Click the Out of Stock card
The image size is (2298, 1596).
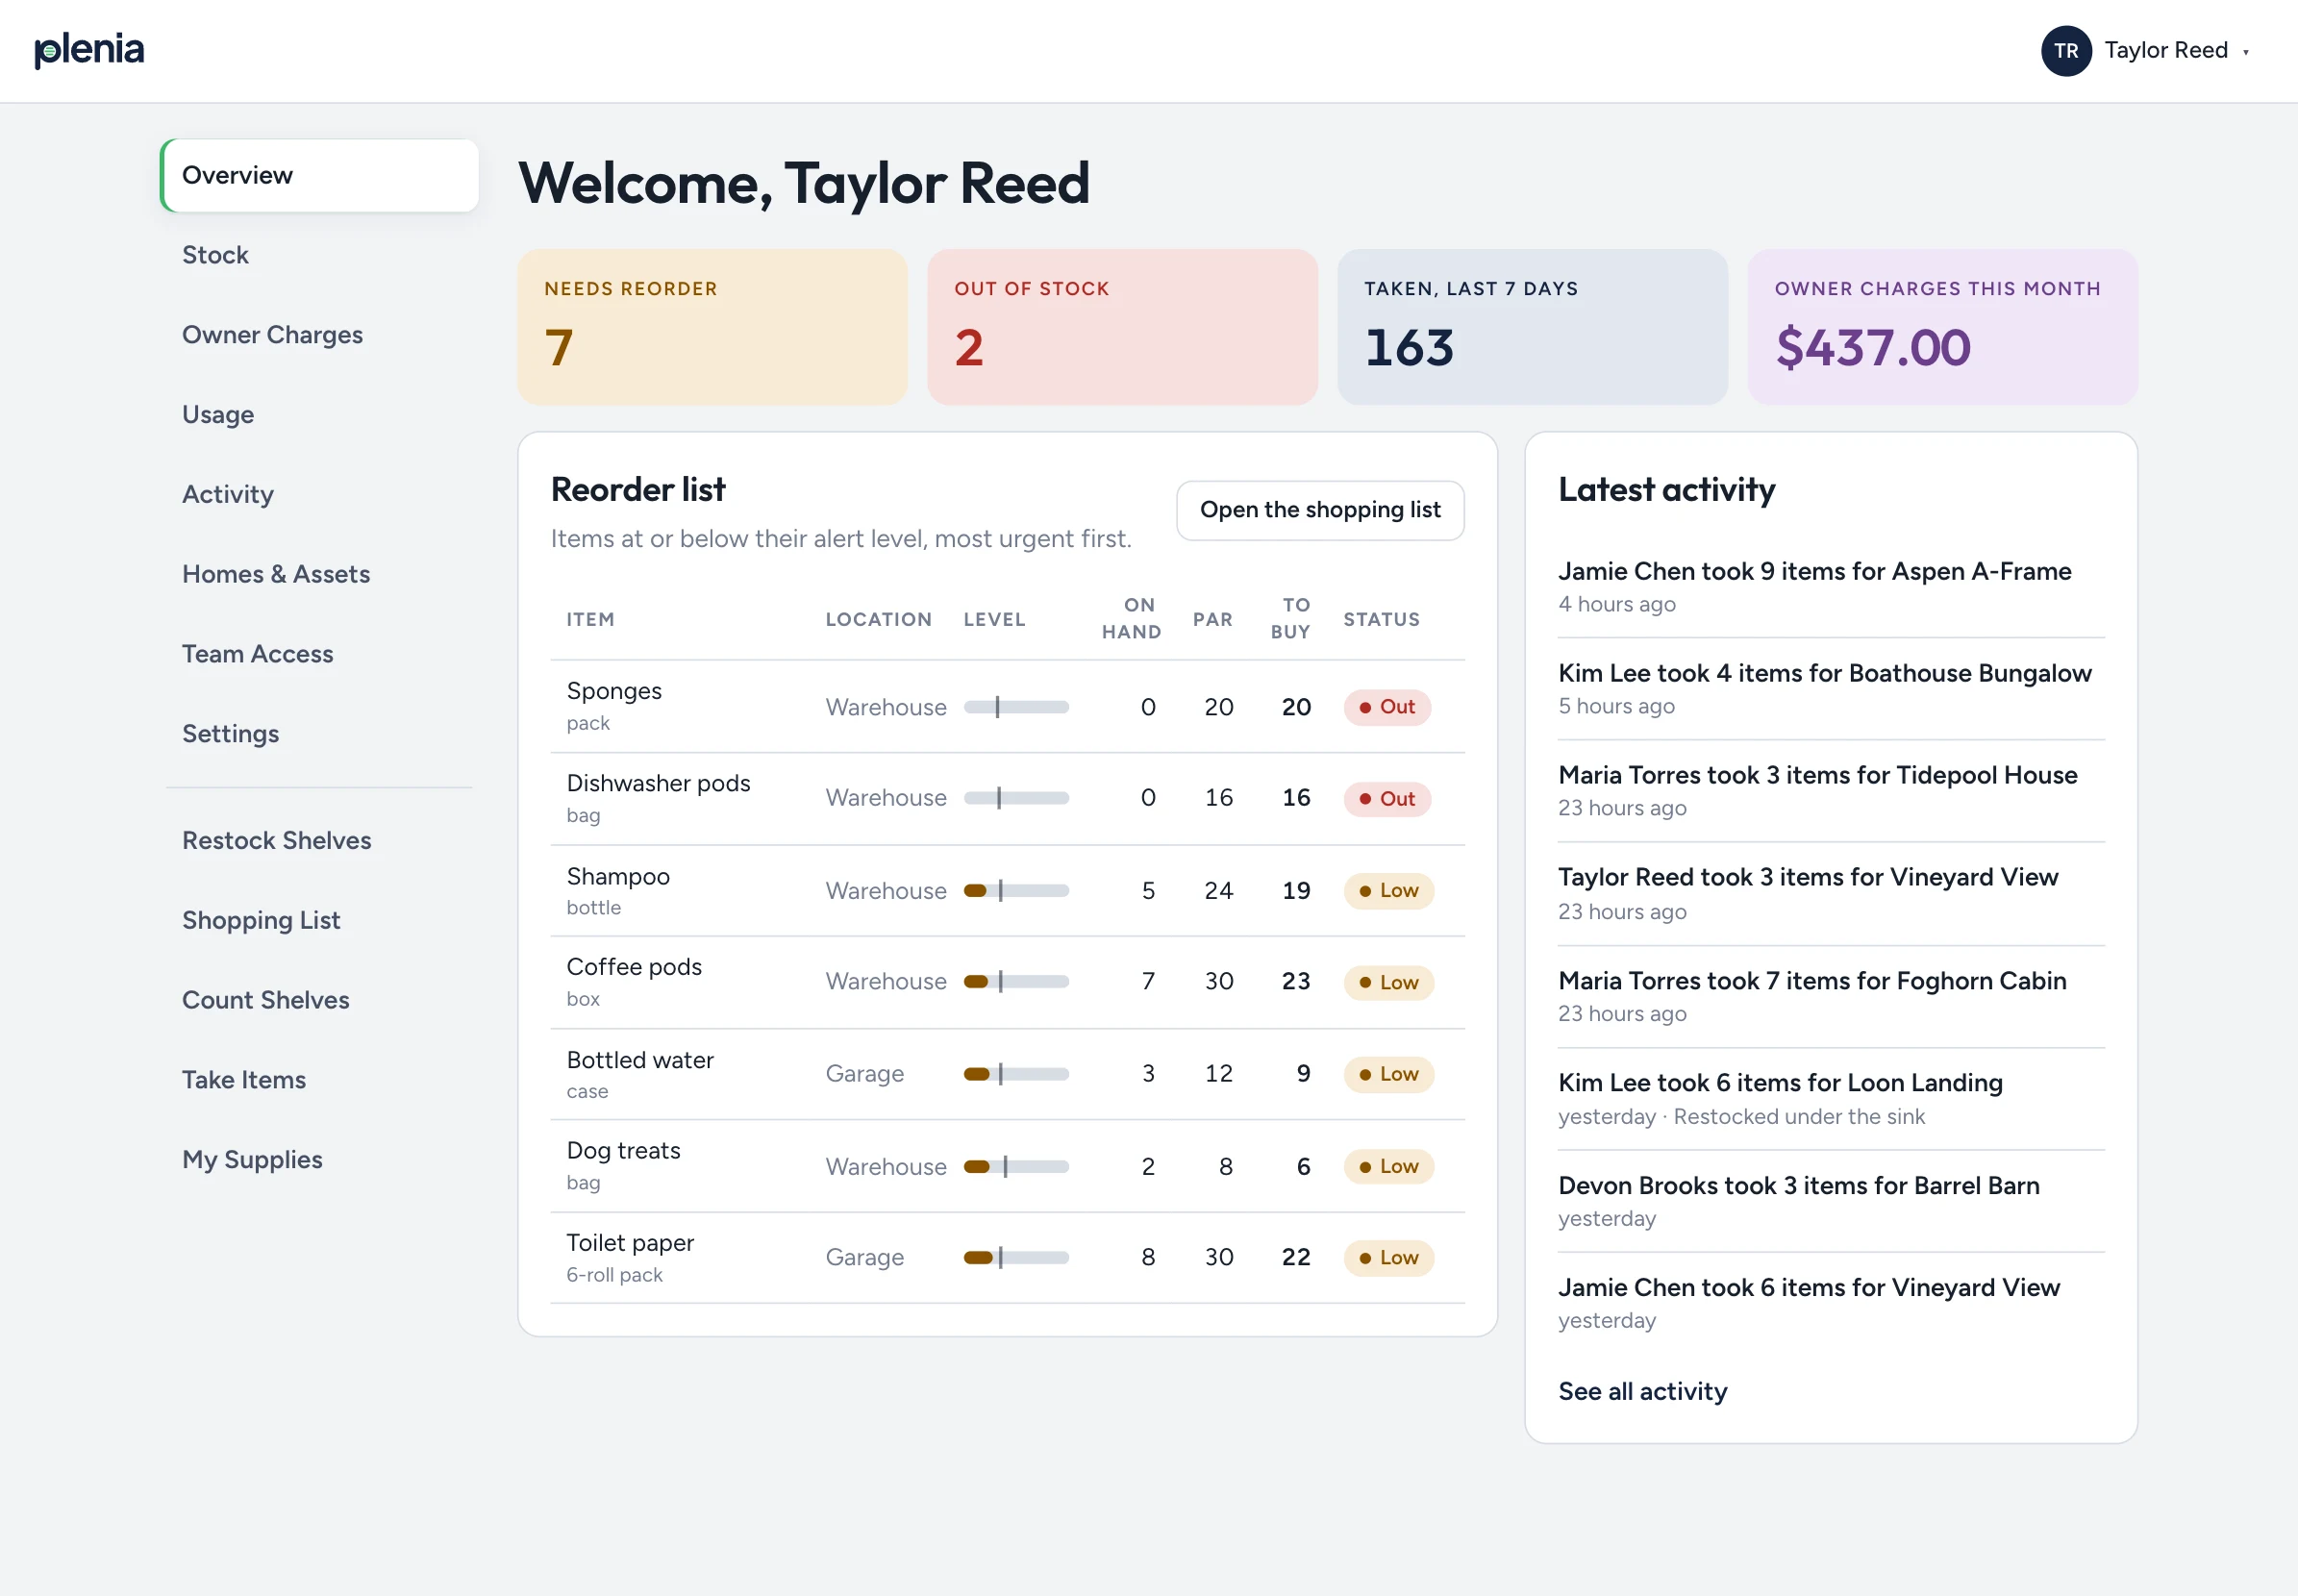(1122, 327)
